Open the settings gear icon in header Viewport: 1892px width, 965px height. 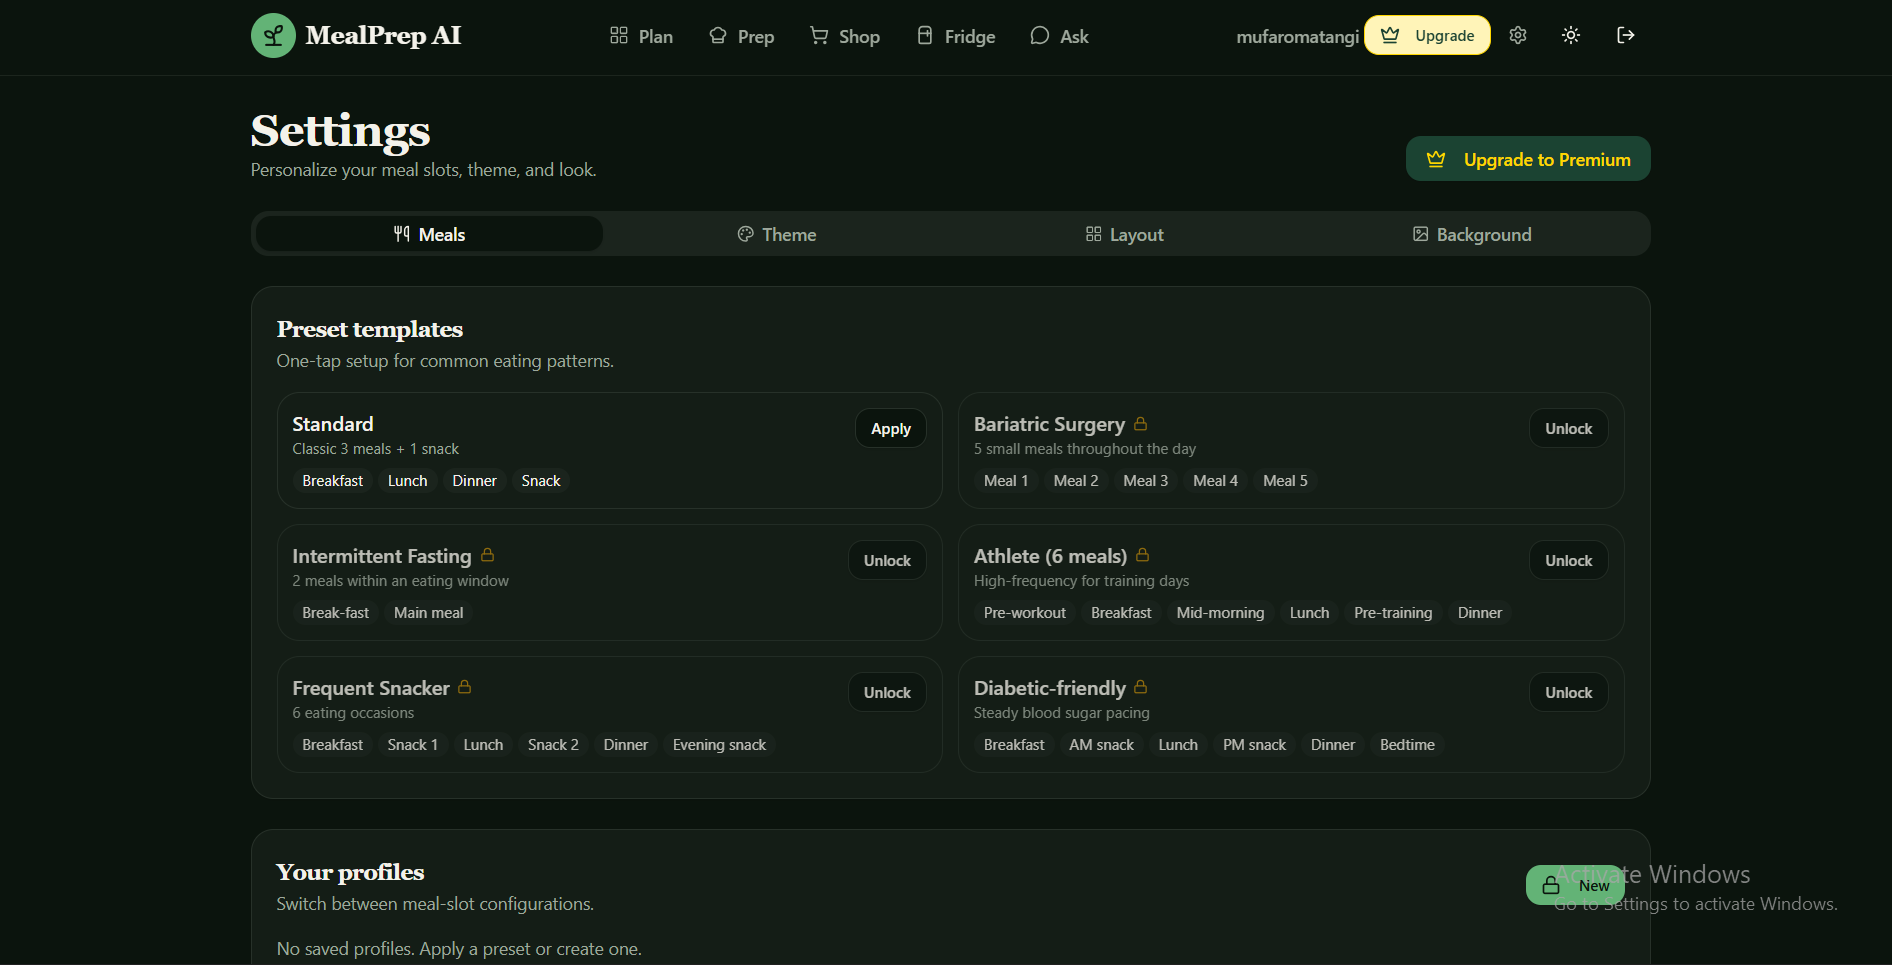(1518, 35)
